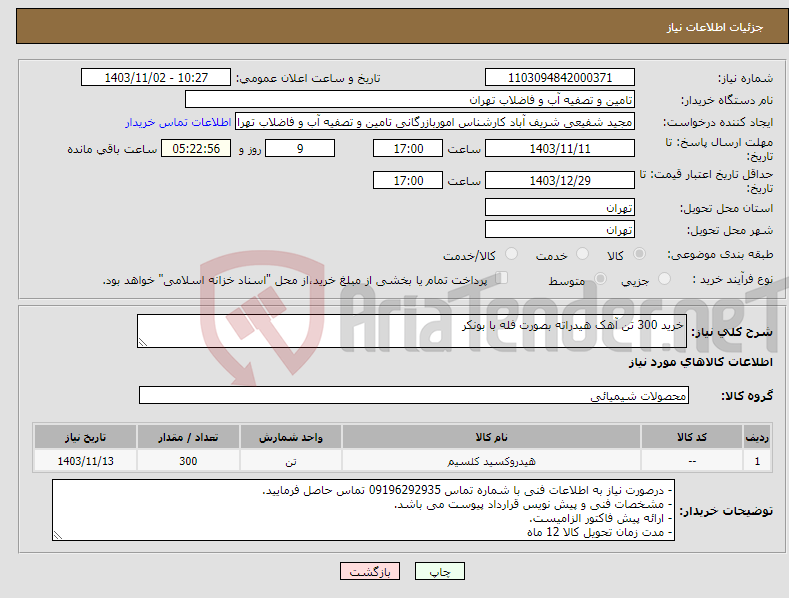Click the resize handle of شرح کلی نیاز box
Screen dimensions: 789x598
pyautogui.click(x=143, y=342)
